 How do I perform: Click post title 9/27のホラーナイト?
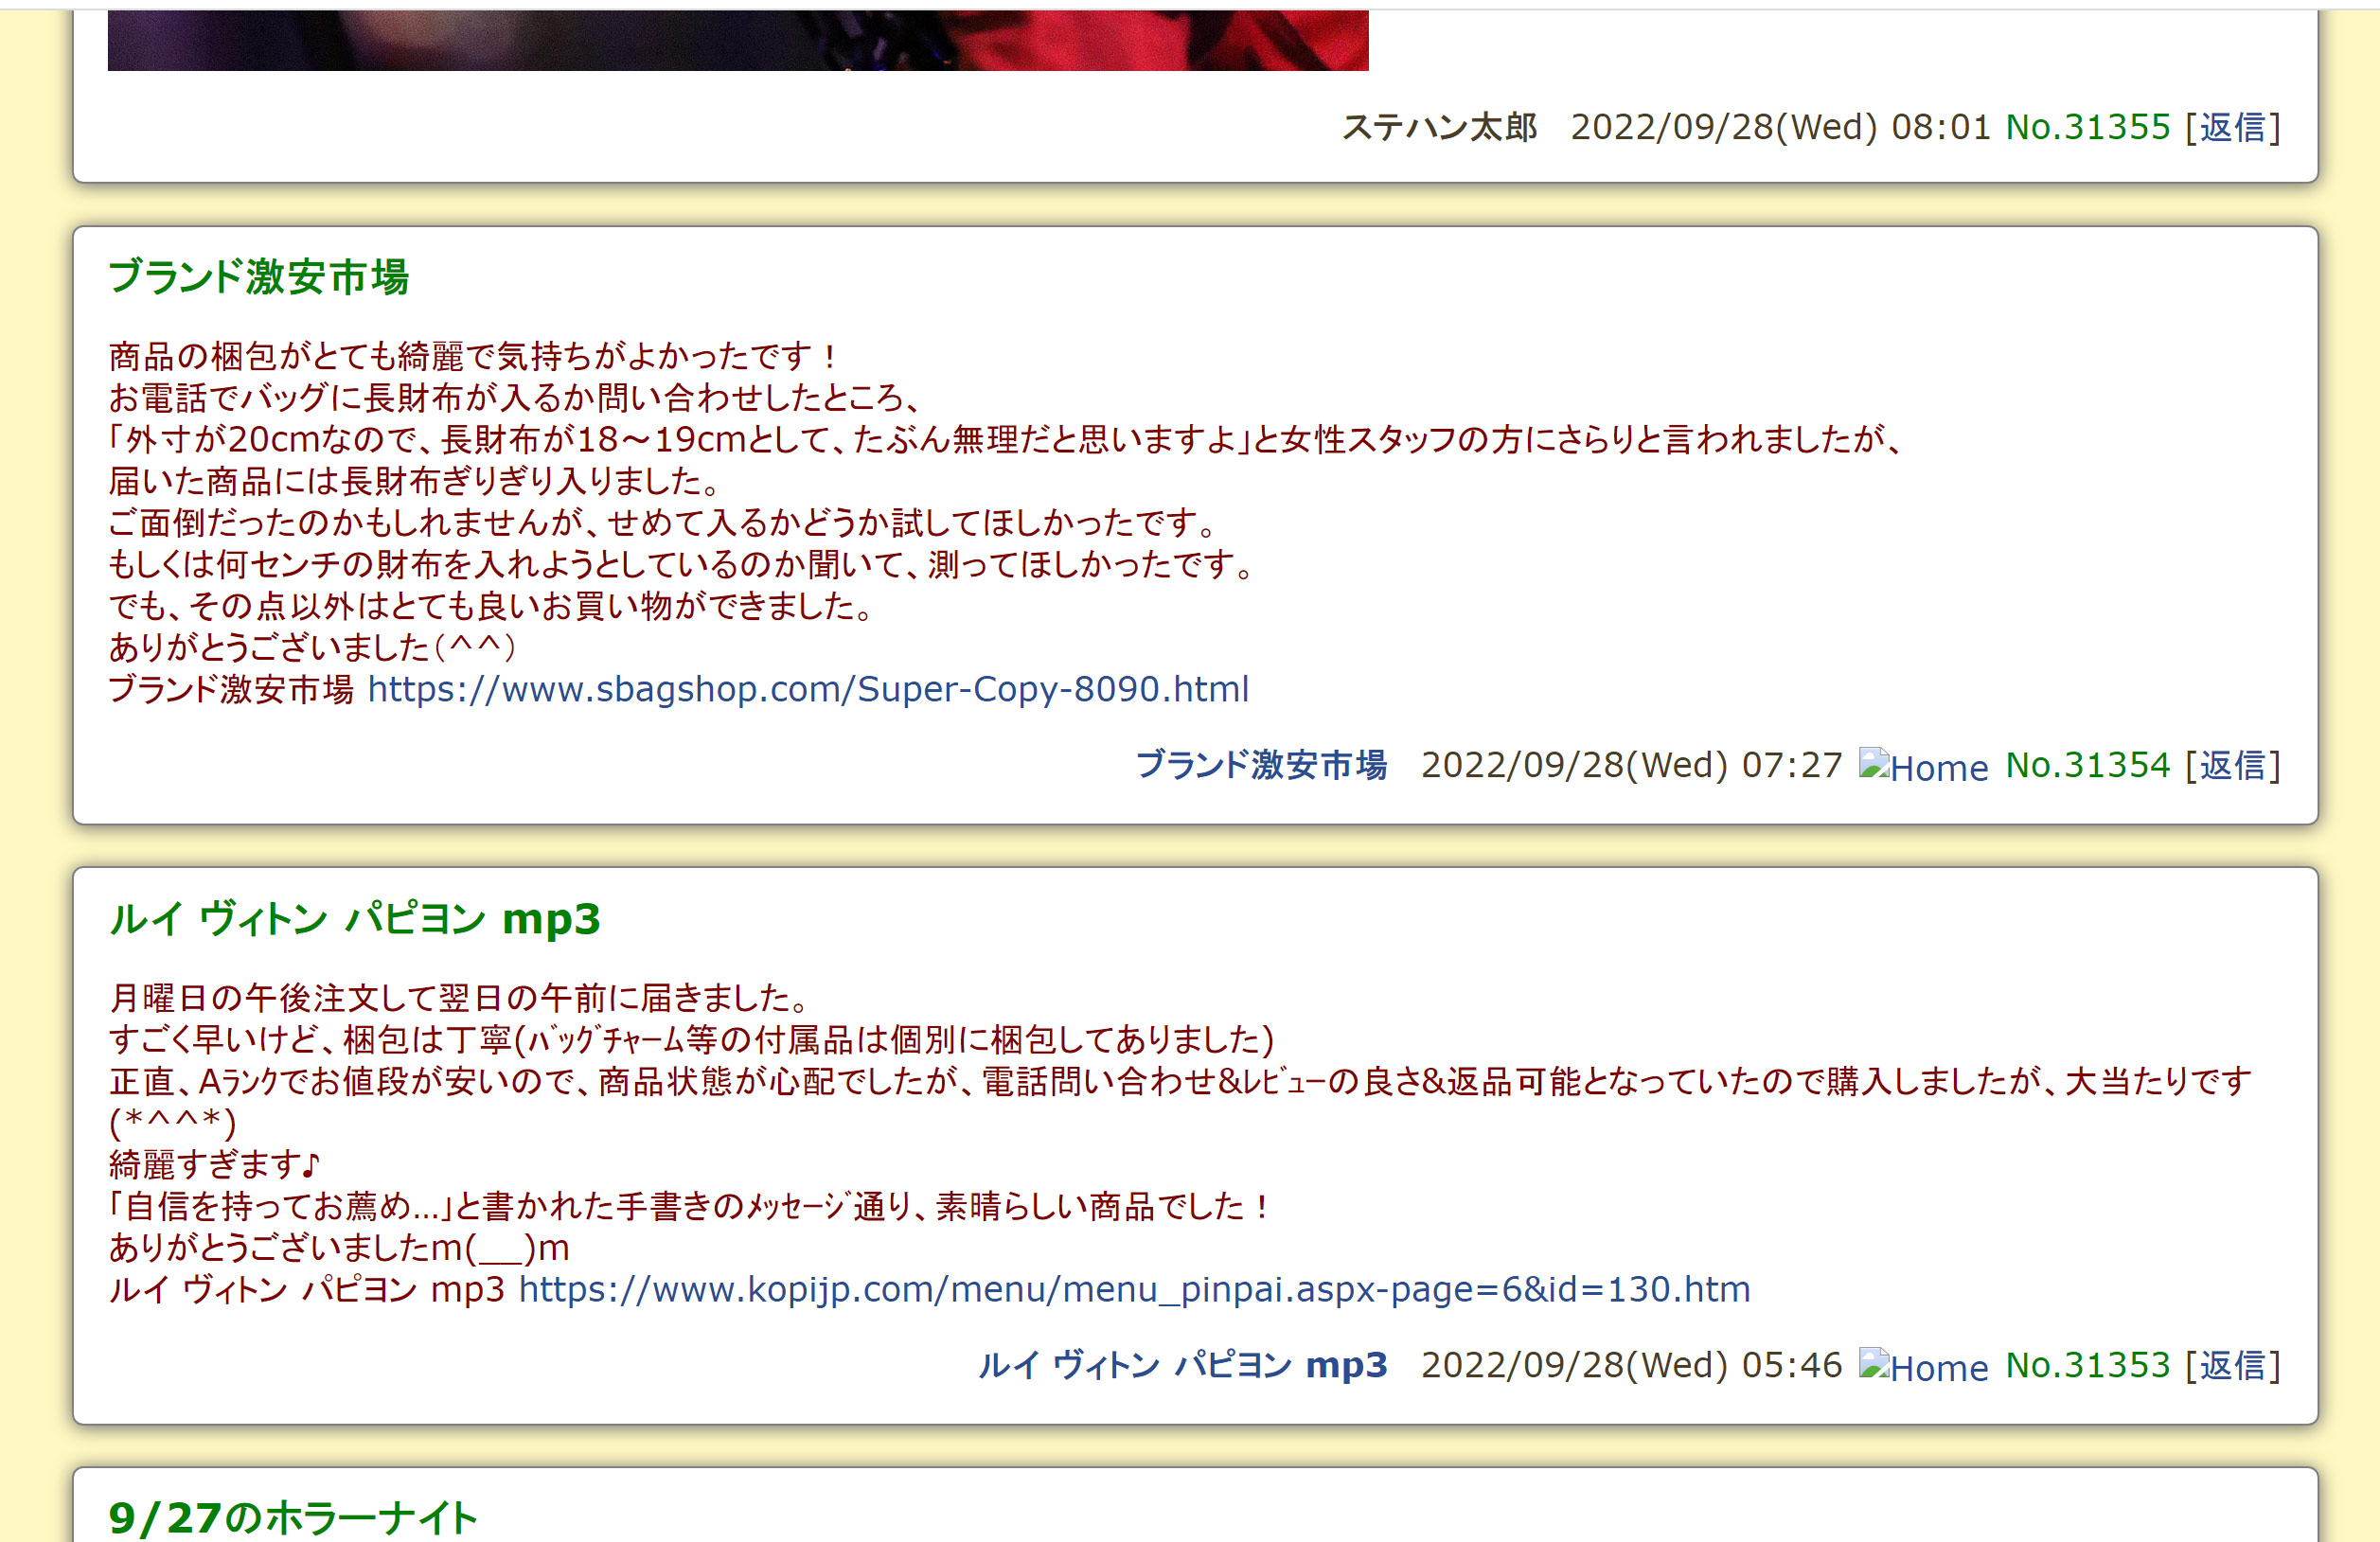point(293,1518)
